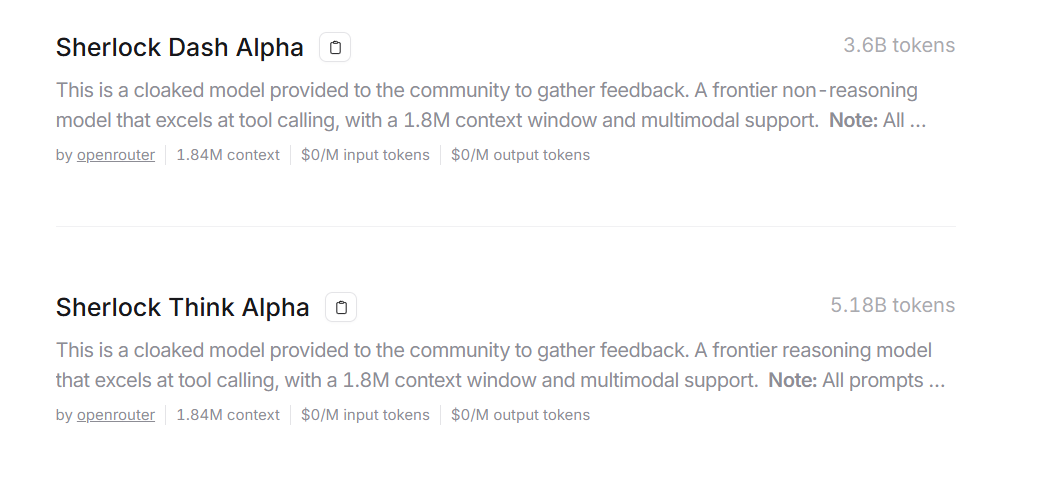Click the bold Note label in Dash Alpha description
The height and width of the screenshot is (485, 1045).
tap(853, 121)
